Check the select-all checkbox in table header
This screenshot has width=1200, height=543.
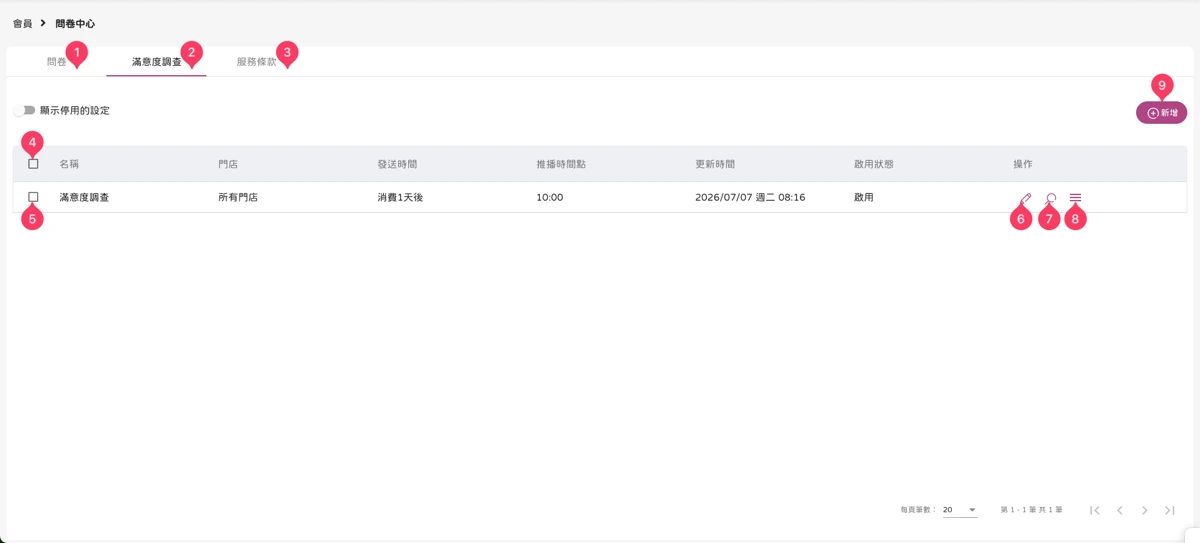coord(33,164)
